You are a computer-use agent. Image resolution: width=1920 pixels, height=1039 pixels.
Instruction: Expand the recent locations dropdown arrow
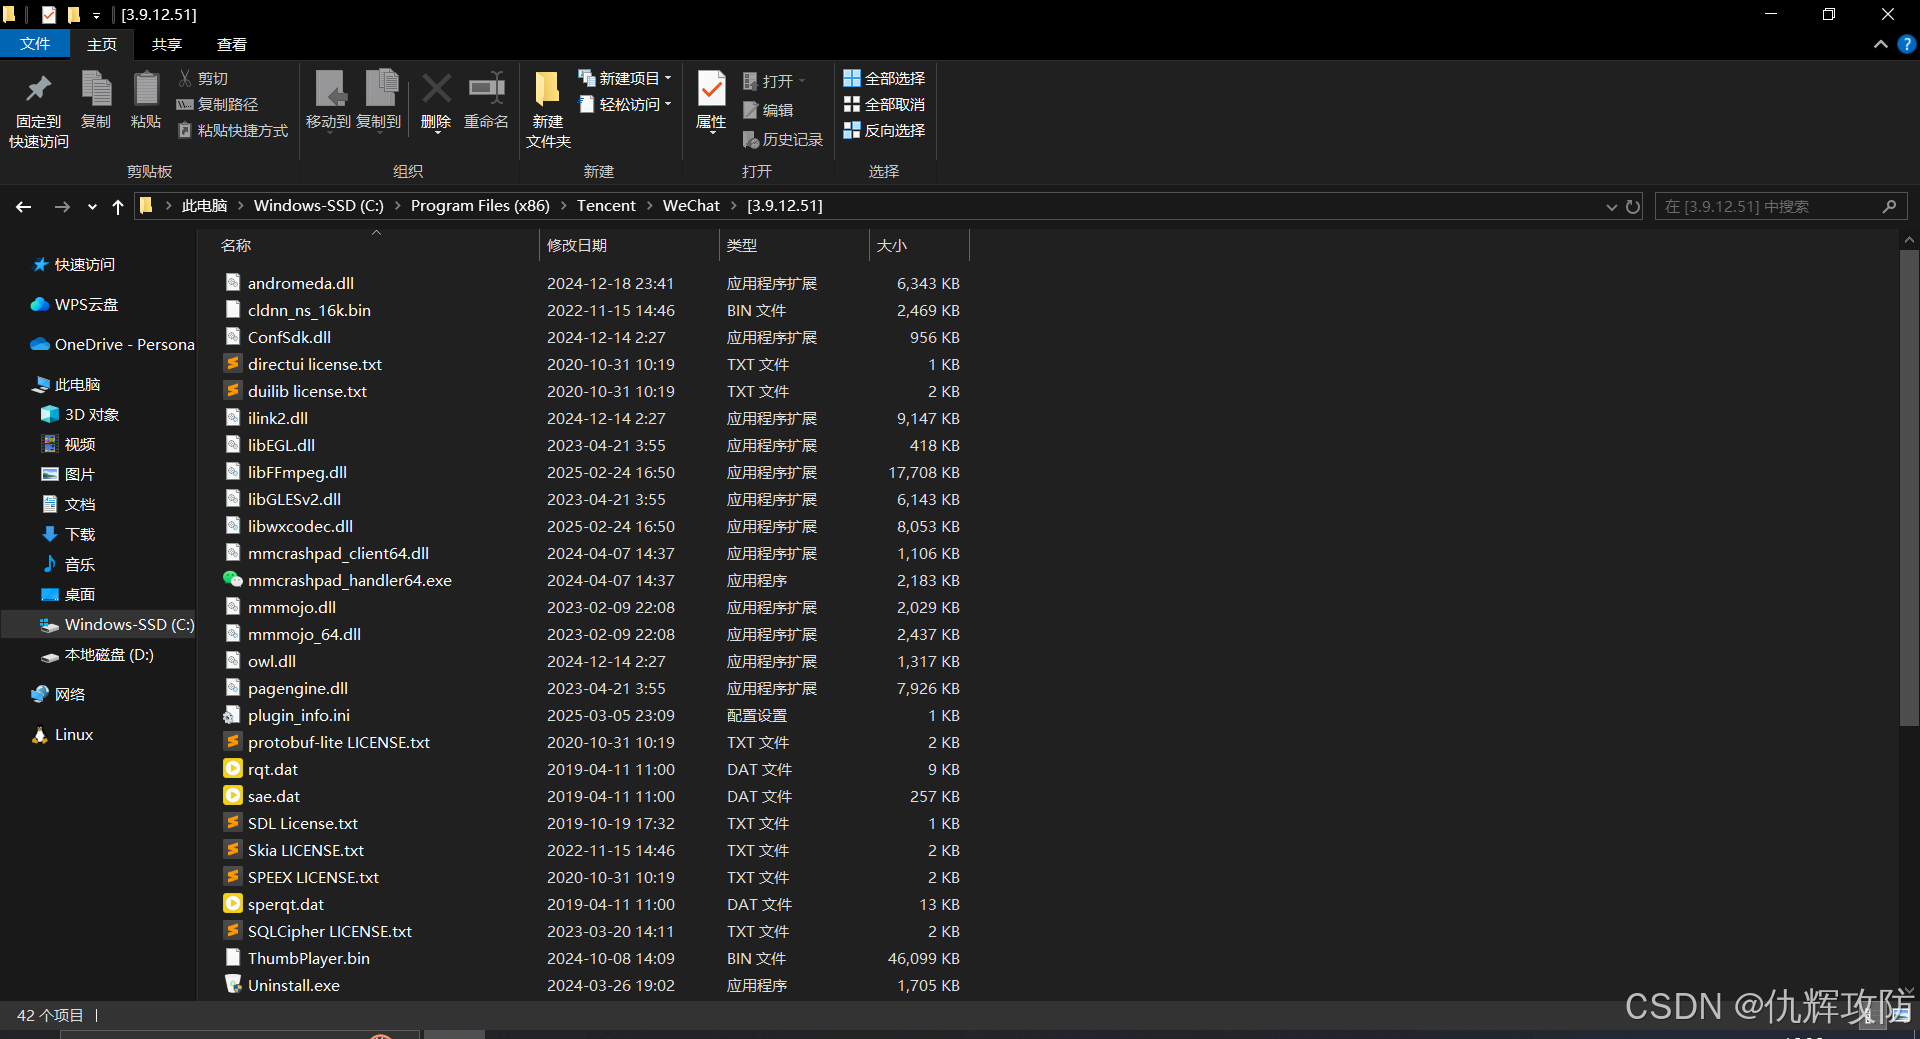(x=92, y=206)
